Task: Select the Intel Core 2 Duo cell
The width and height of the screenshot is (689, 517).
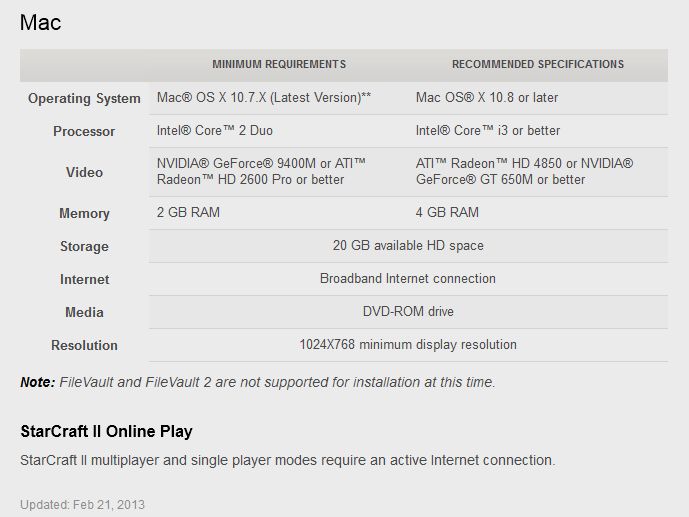Action: pos(214,131)
